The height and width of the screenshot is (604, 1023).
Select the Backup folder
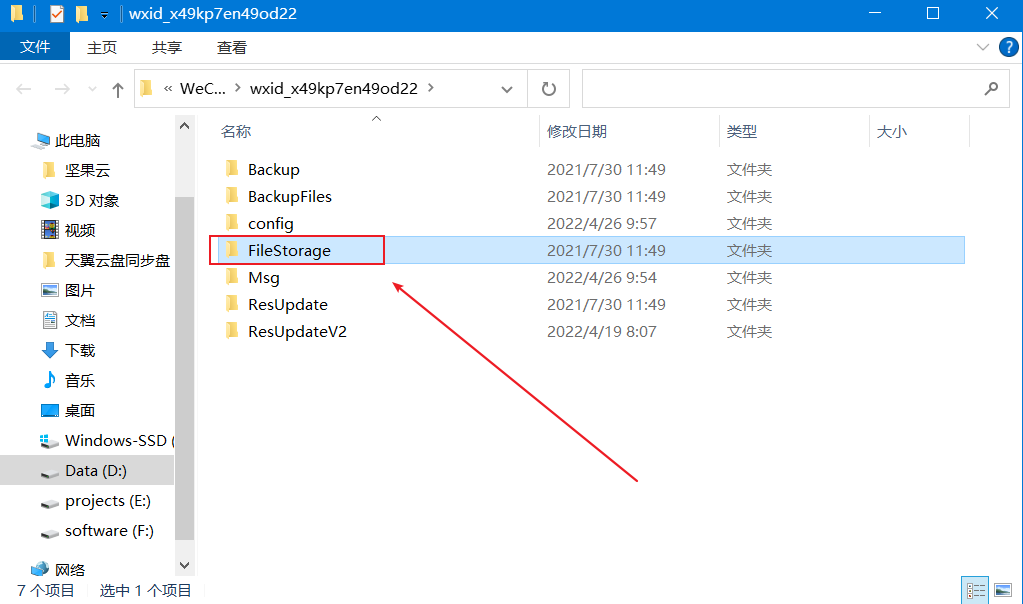pos(273,170)
